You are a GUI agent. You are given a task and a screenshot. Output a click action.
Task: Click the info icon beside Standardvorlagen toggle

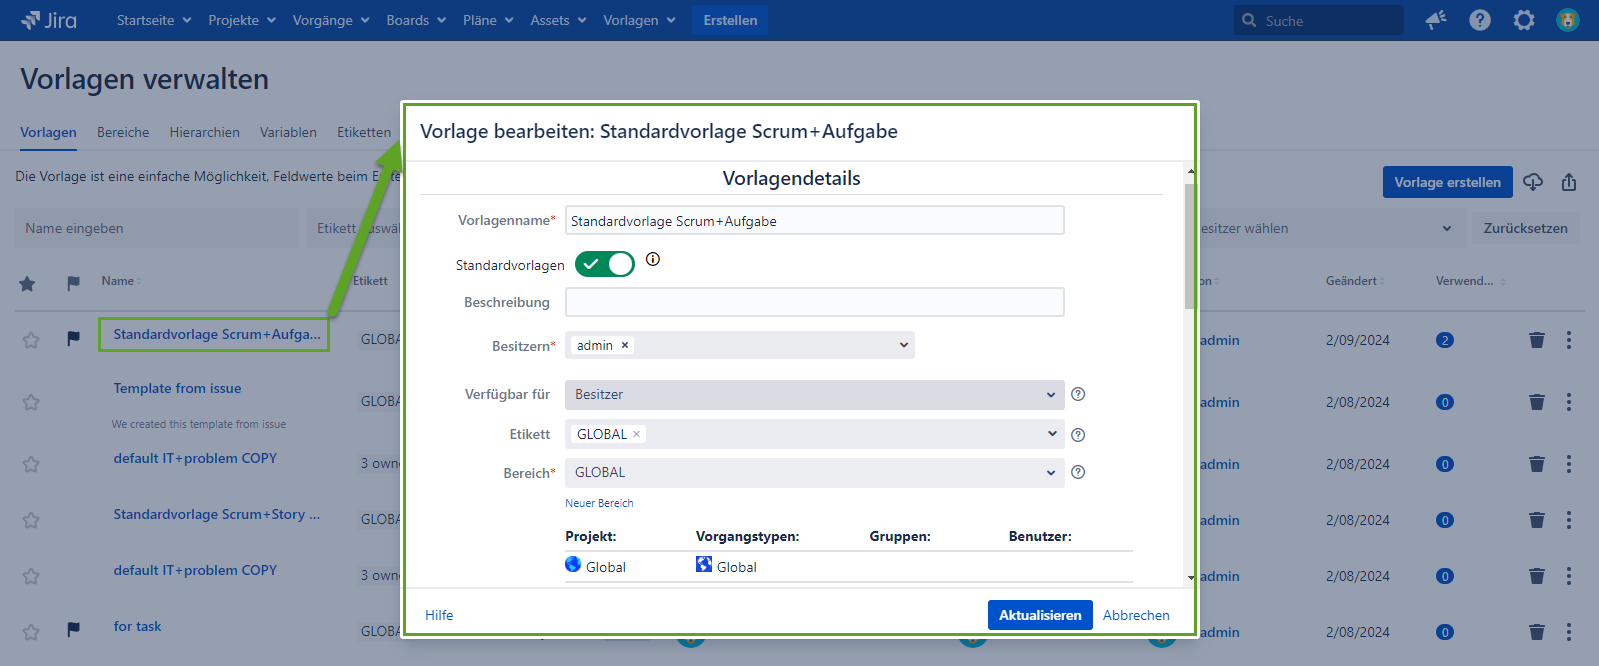click(653, 259)
